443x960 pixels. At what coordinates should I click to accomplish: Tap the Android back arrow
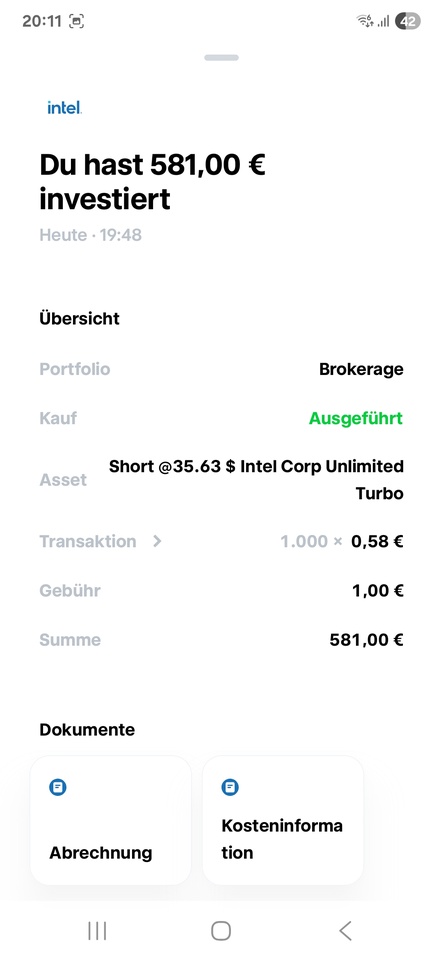pyautogui.click(x=345, y=931)
